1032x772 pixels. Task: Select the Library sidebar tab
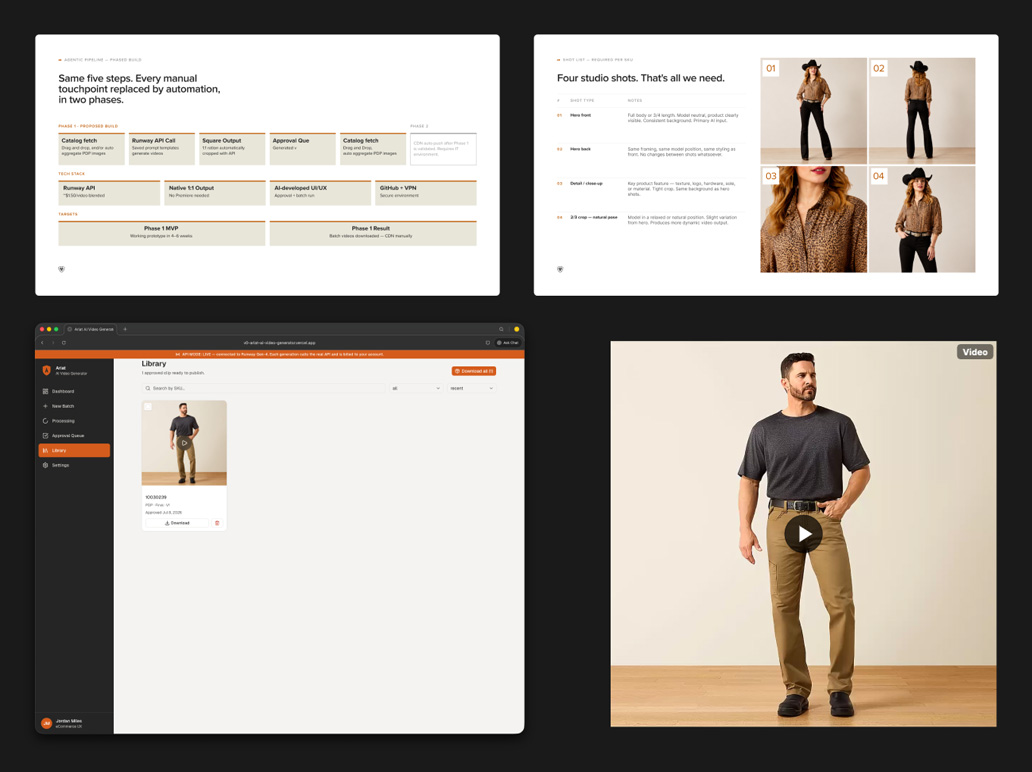click(74, 450)
